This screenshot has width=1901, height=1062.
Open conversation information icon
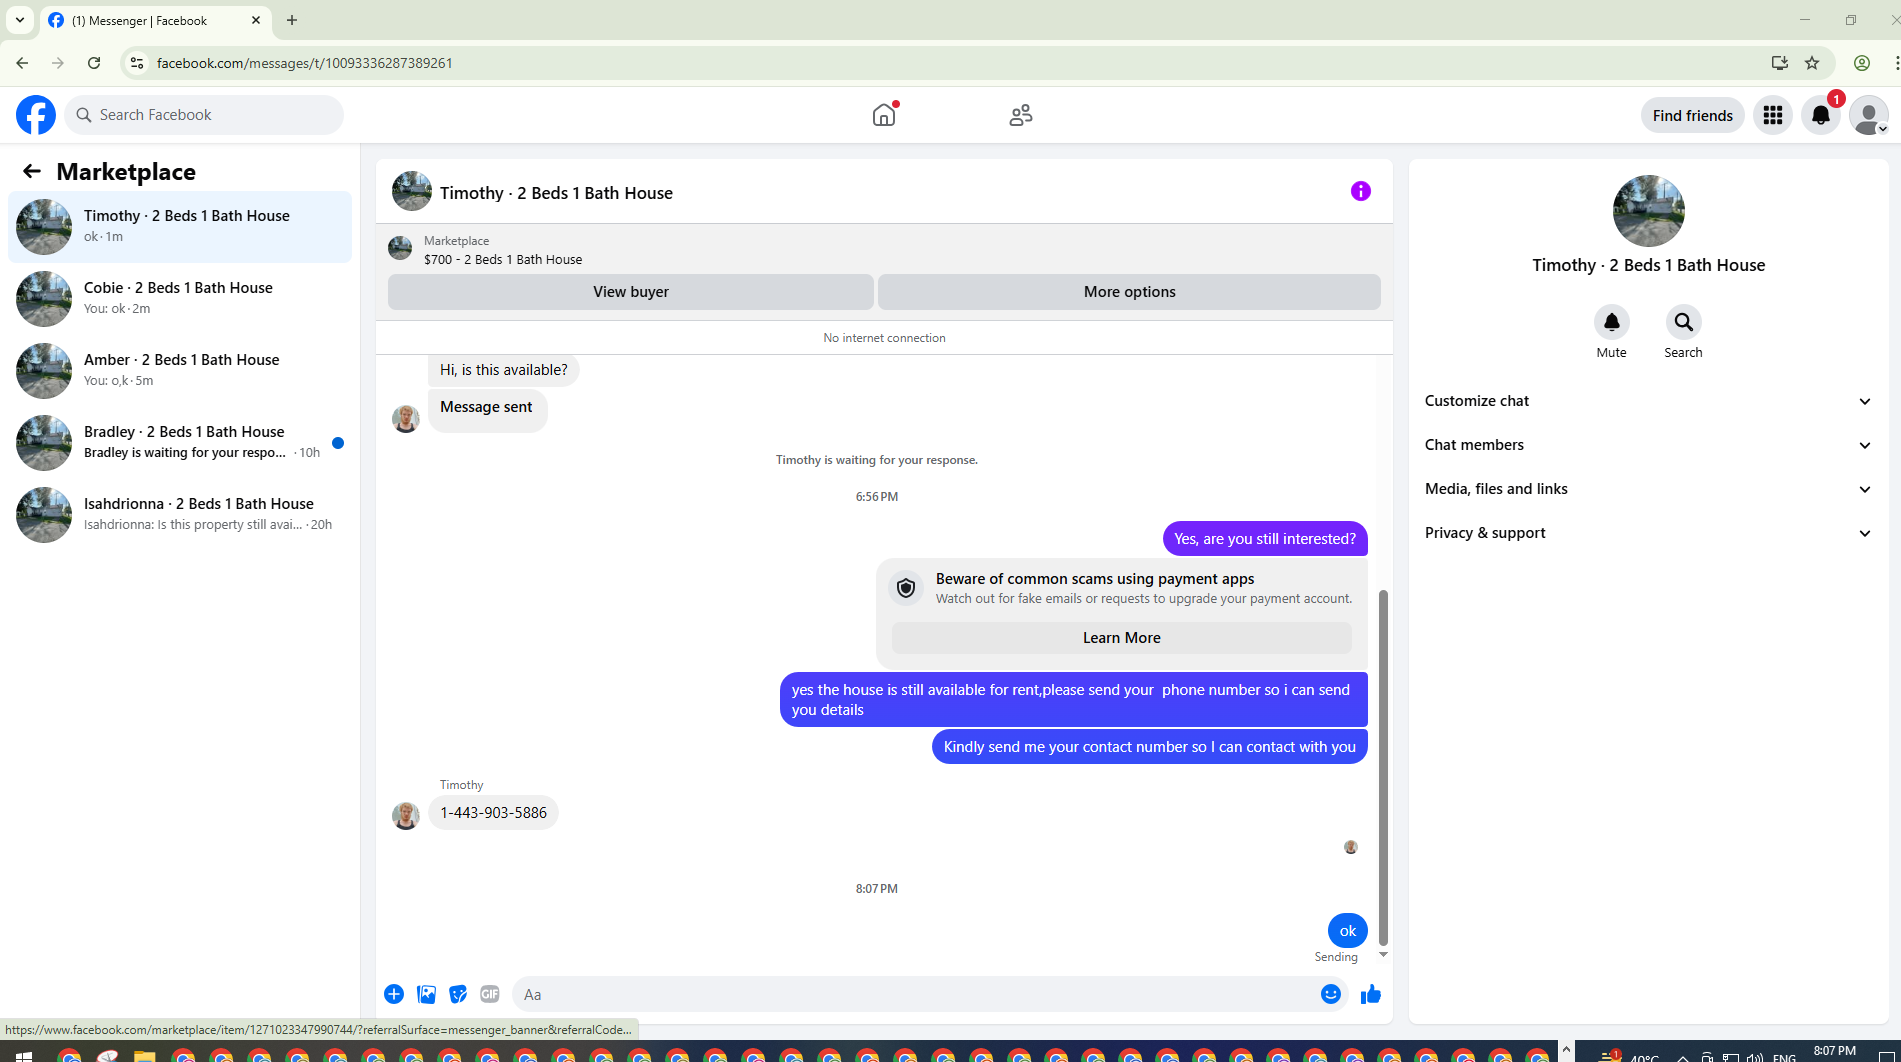(1361, 191)
